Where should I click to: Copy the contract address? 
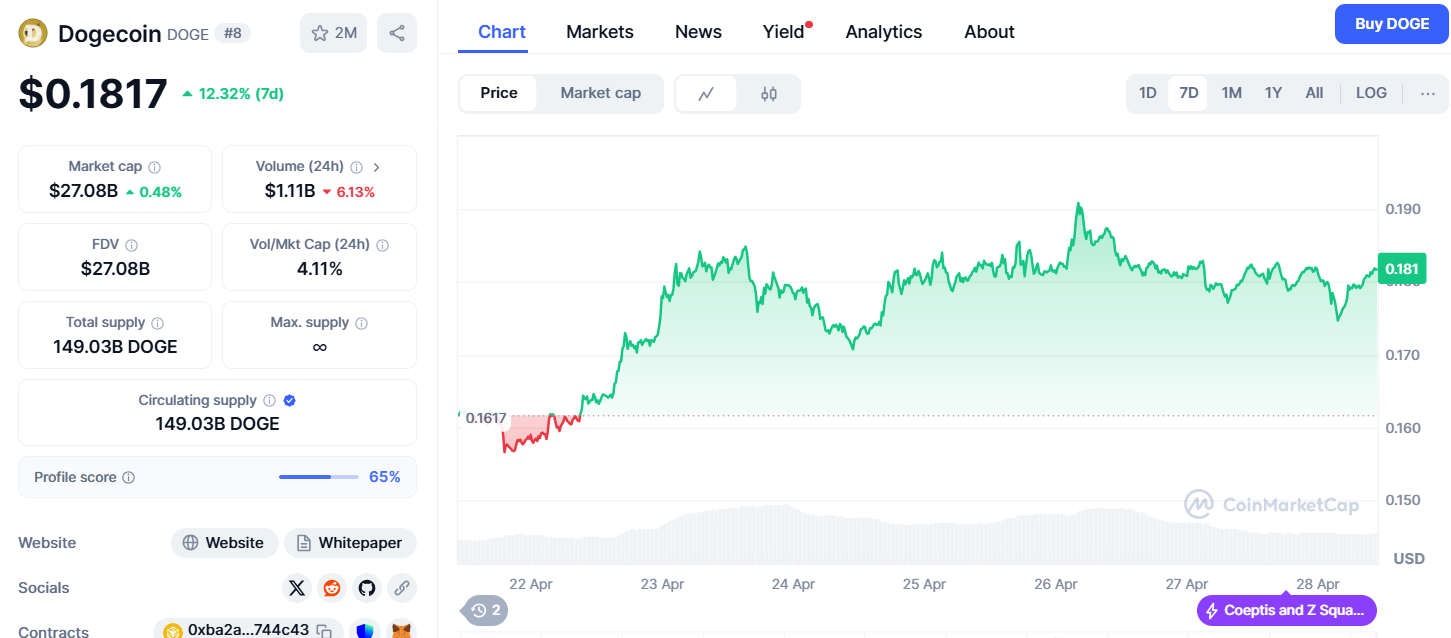pyautogui.click(x=324, y=631)
